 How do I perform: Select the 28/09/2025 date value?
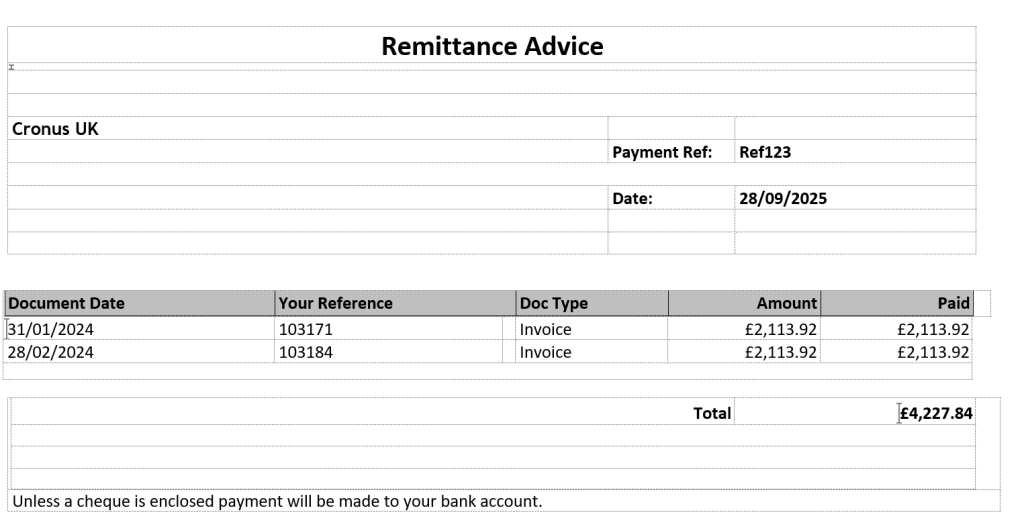[x=783, y=199]
